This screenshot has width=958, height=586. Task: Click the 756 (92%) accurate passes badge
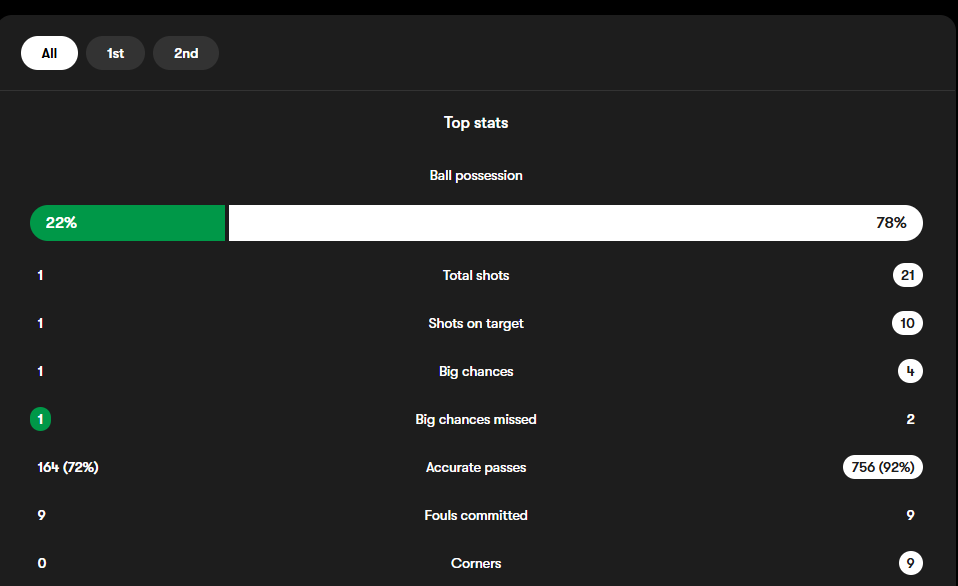tap(883, 467)
